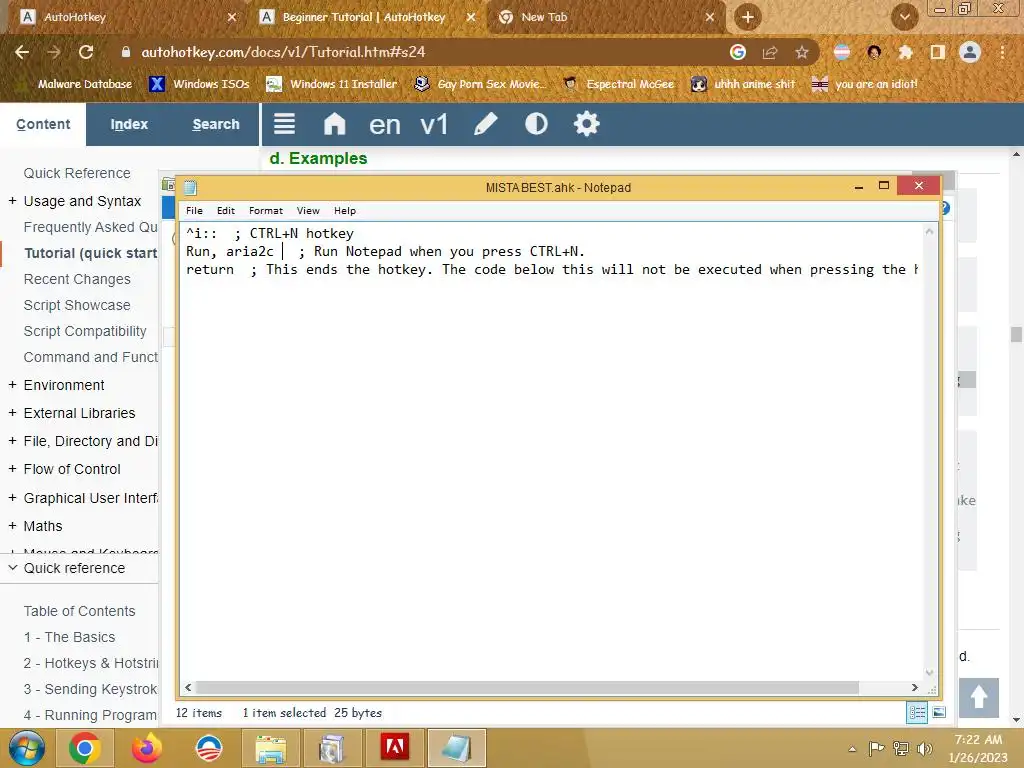Expand the Flow of Control tree item

12,469
